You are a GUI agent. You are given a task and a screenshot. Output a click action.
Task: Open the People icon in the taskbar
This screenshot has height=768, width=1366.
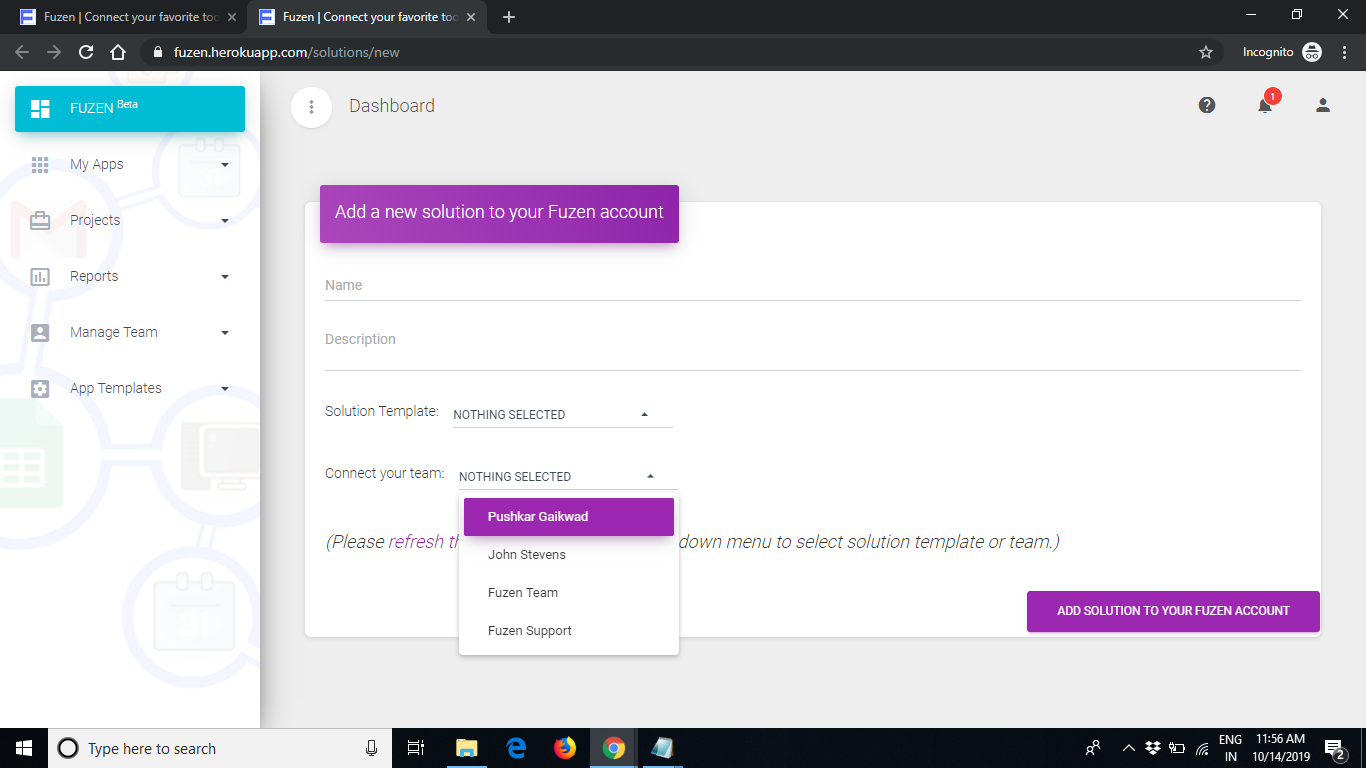[1093, 748]
